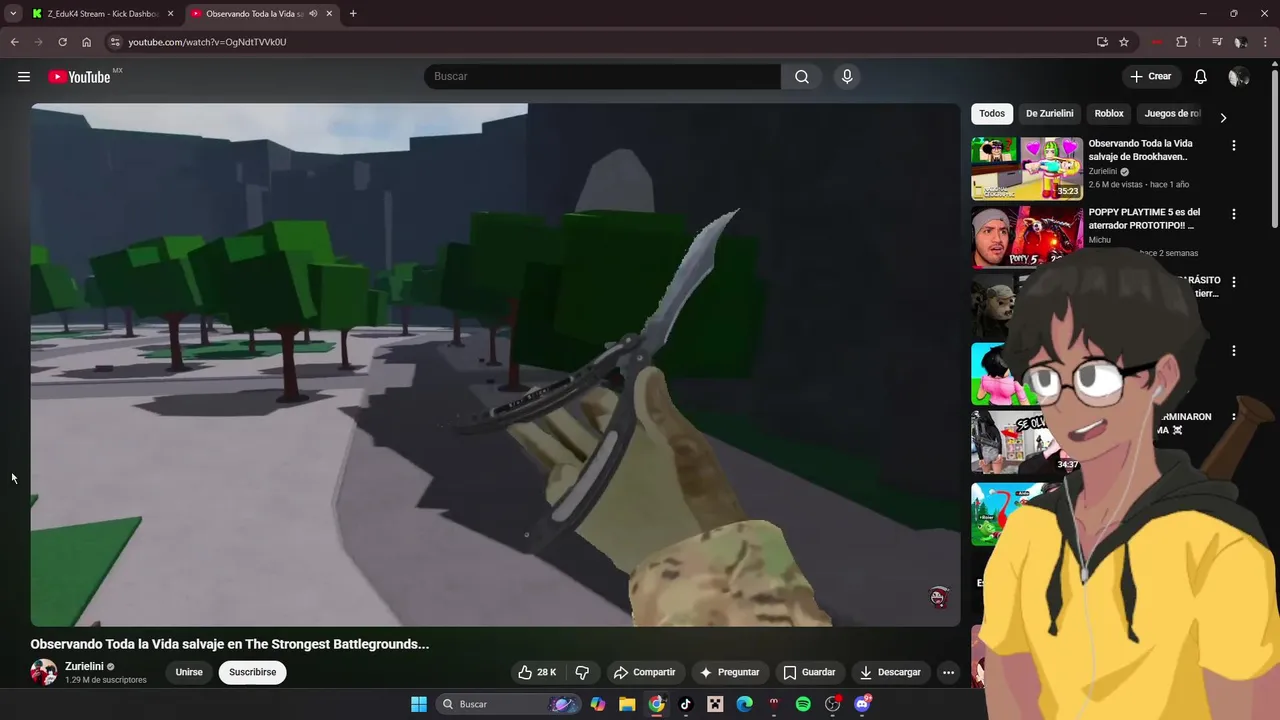Mute the YouTube tab audio icon
This screenshot has width=1280, height=720.
(x=314, y=14)
